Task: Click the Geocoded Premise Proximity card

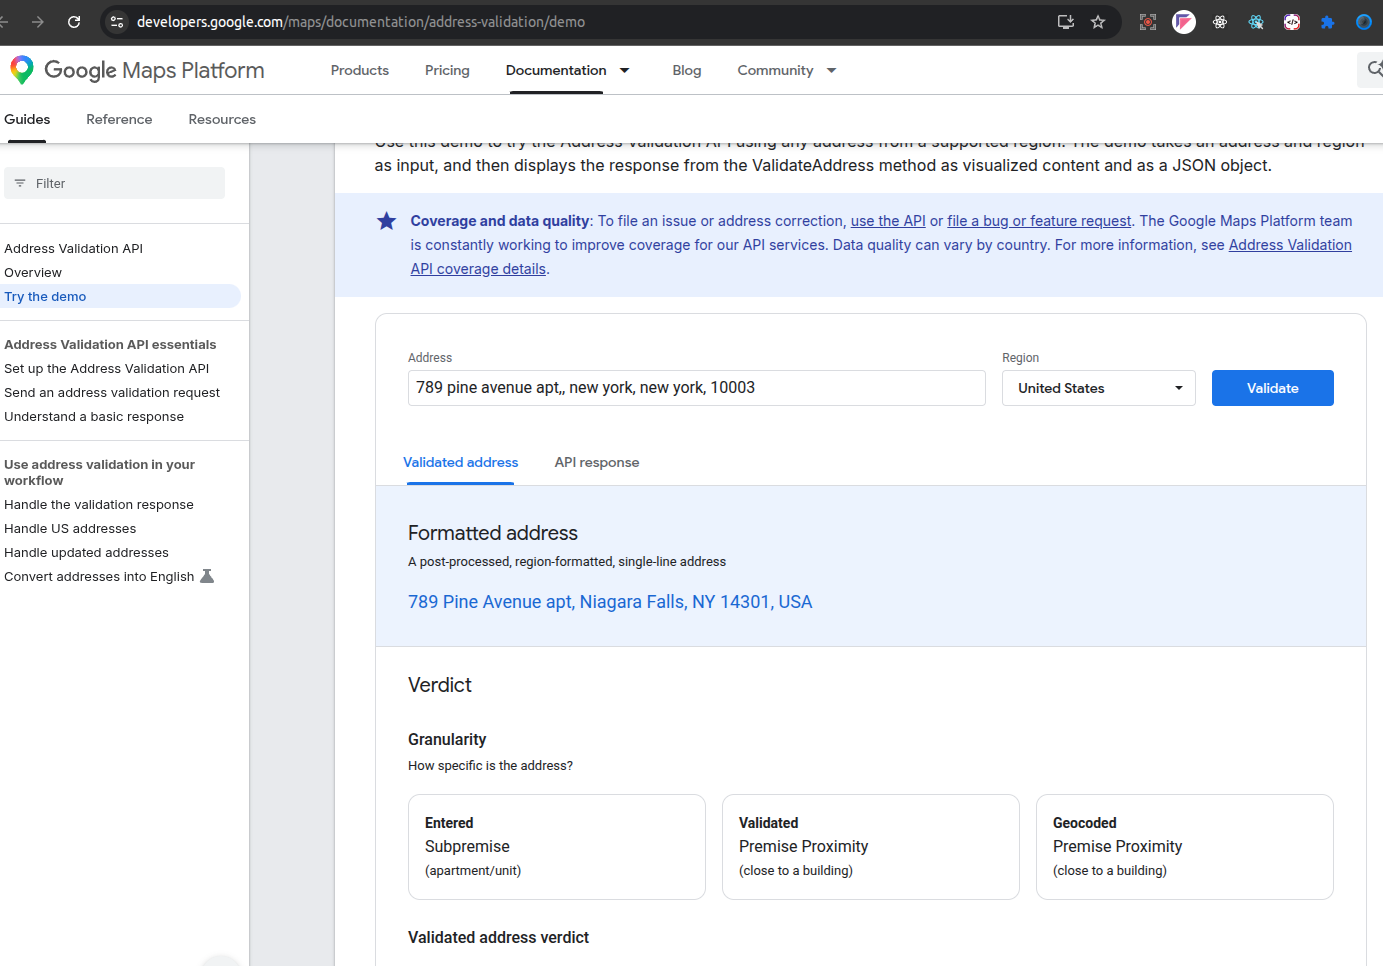Action: 1185,847
